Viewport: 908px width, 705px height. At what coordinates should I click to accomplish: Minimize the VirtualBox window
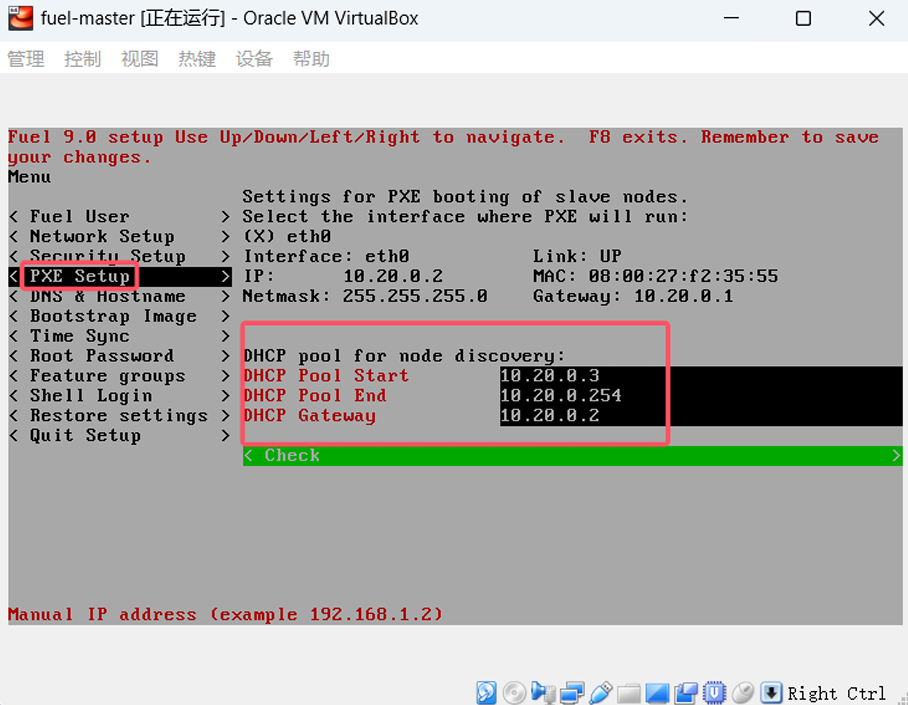point(731,19)
